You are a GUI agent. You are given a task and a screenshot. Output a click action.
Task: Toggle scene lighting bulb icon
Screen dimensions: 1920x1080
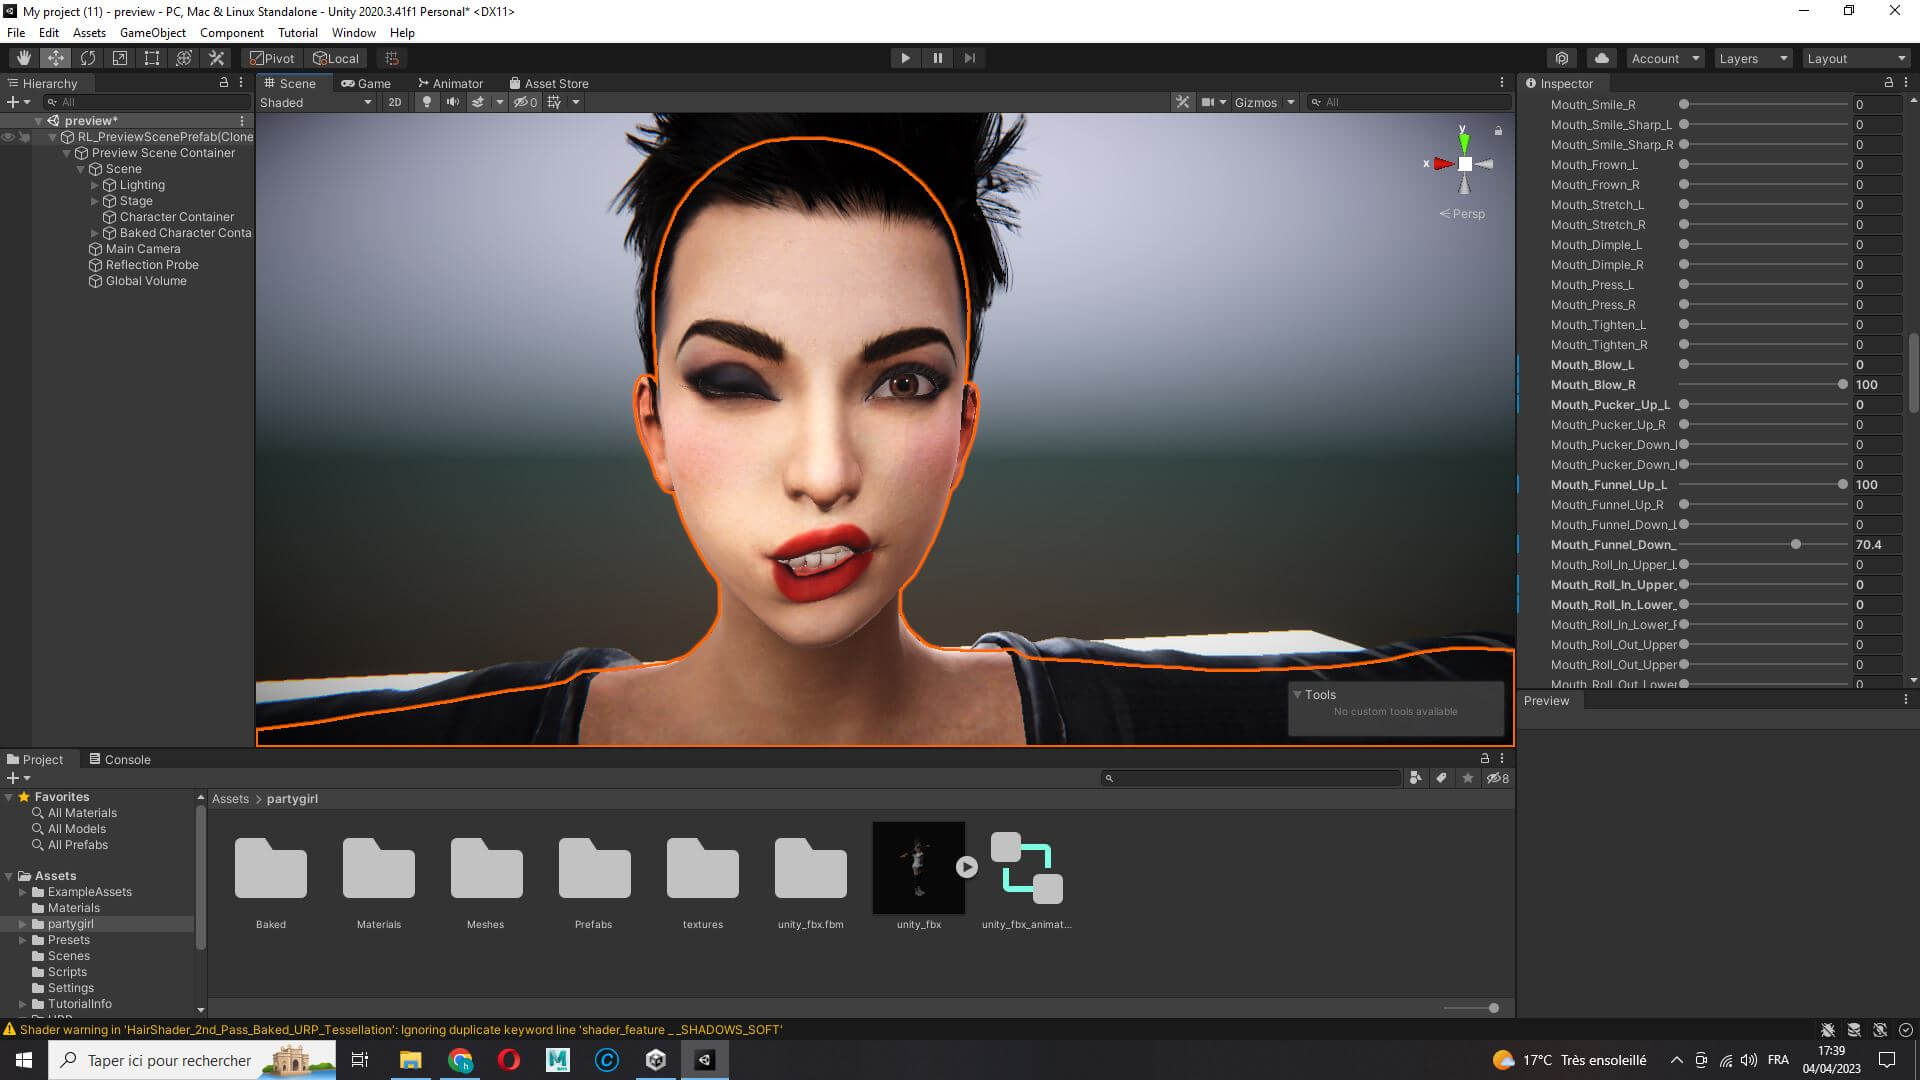coord(427,102)
